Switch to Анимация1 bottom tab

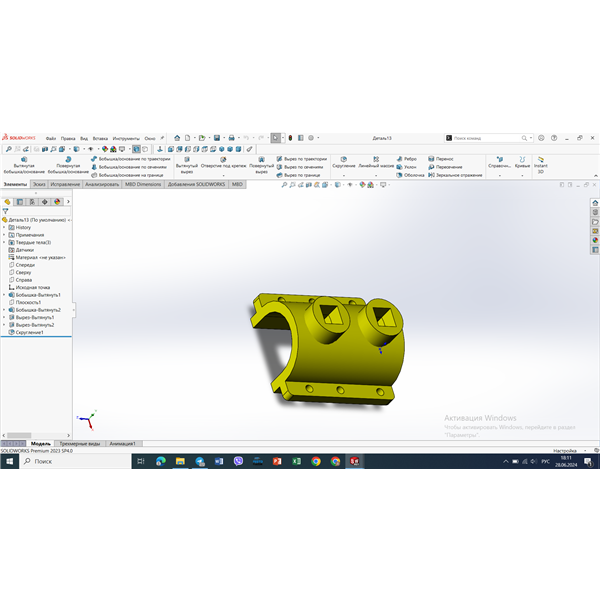click(x=122, y=443)
